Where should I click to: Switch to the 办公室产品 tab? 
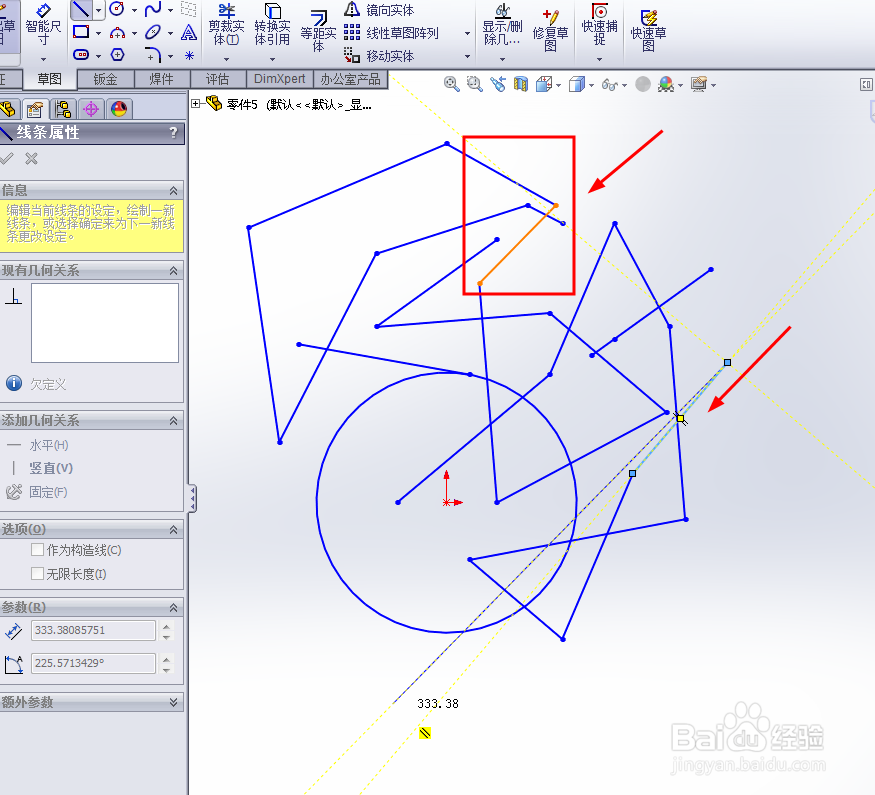click(350, 79)
